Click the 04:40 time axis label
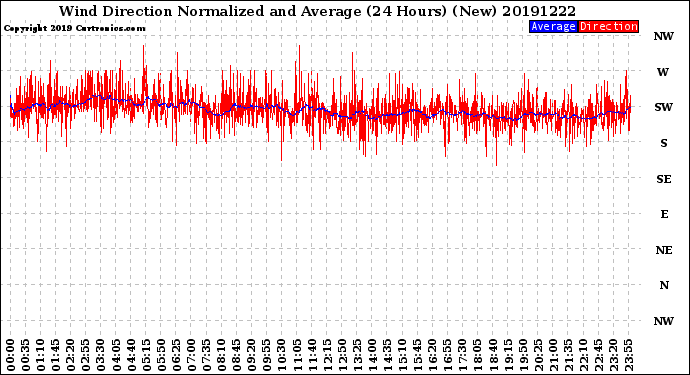Image resolution: width=690 pixels, height=375 pixels. pyautogui.click(x=131, y=355)
